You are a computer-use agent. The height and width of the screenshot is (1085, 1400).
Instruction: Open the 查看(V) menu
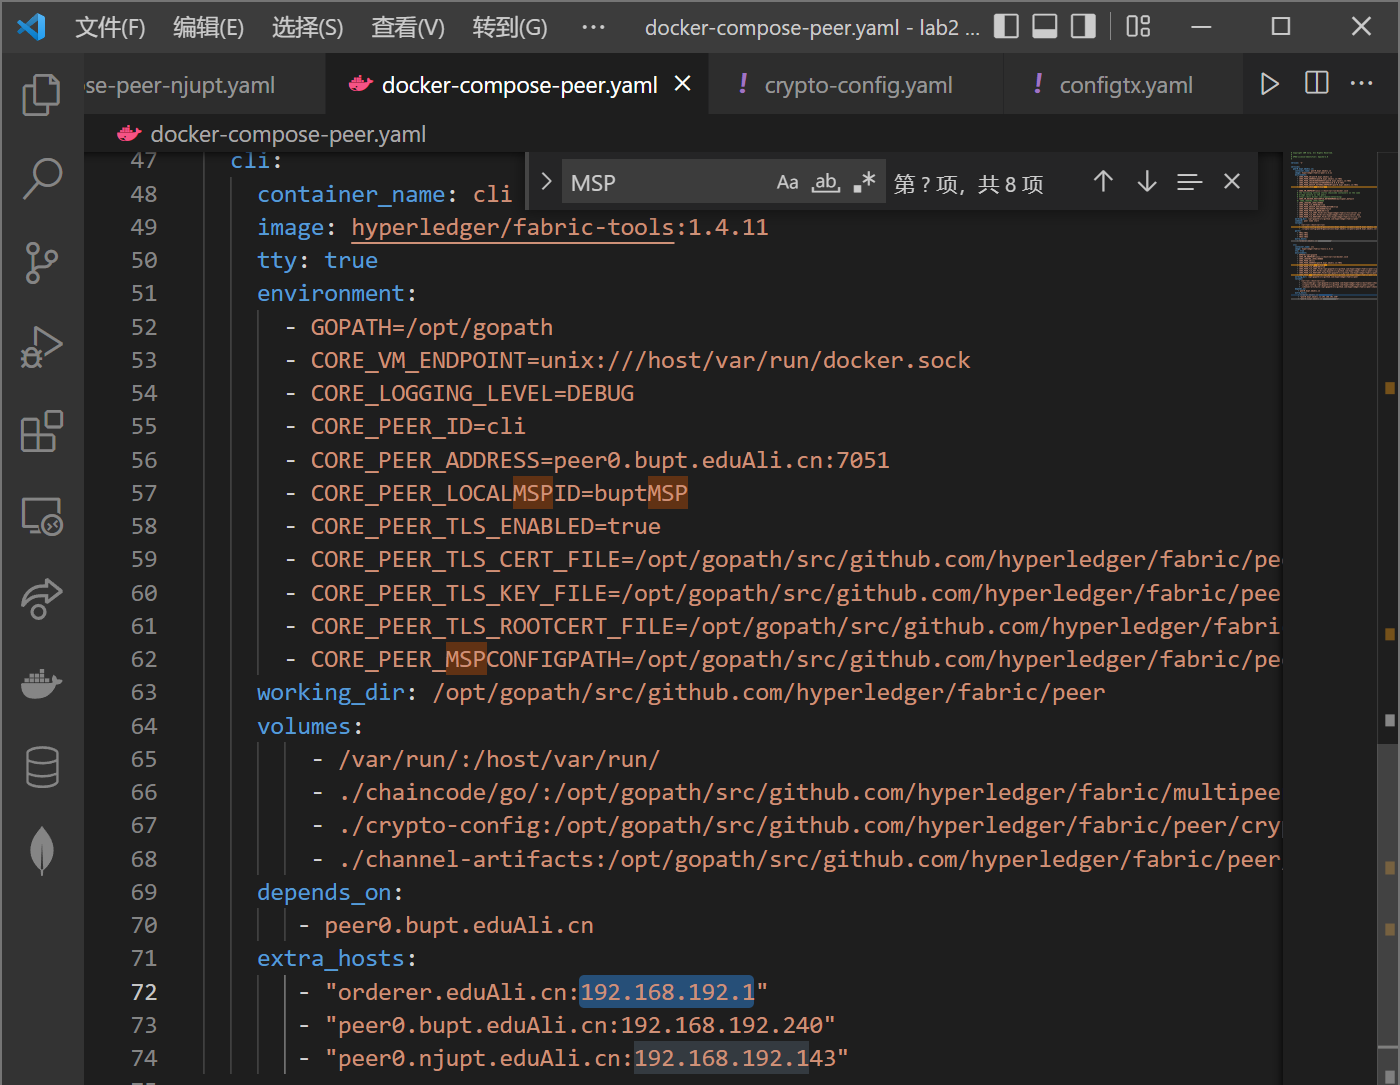[x=407, y=27]
